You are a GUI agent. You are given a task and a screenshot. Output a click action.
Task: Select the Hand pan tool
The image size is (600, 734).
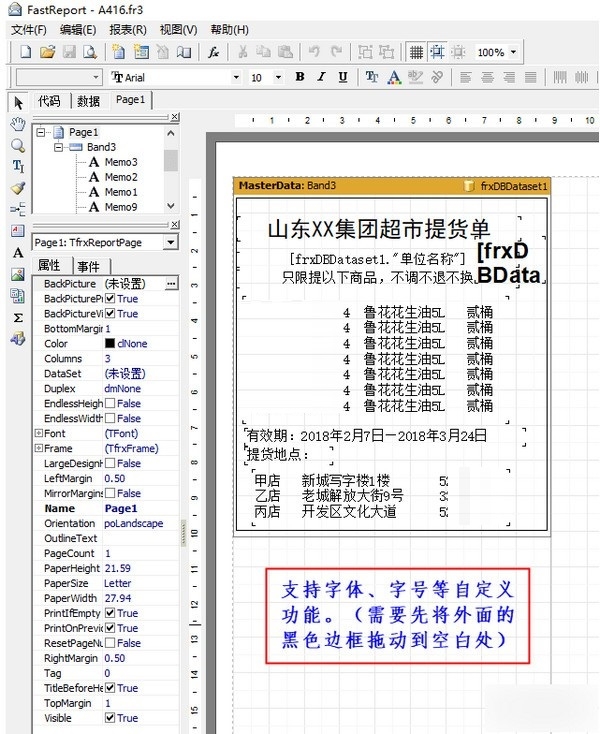(x=17, y=124)
